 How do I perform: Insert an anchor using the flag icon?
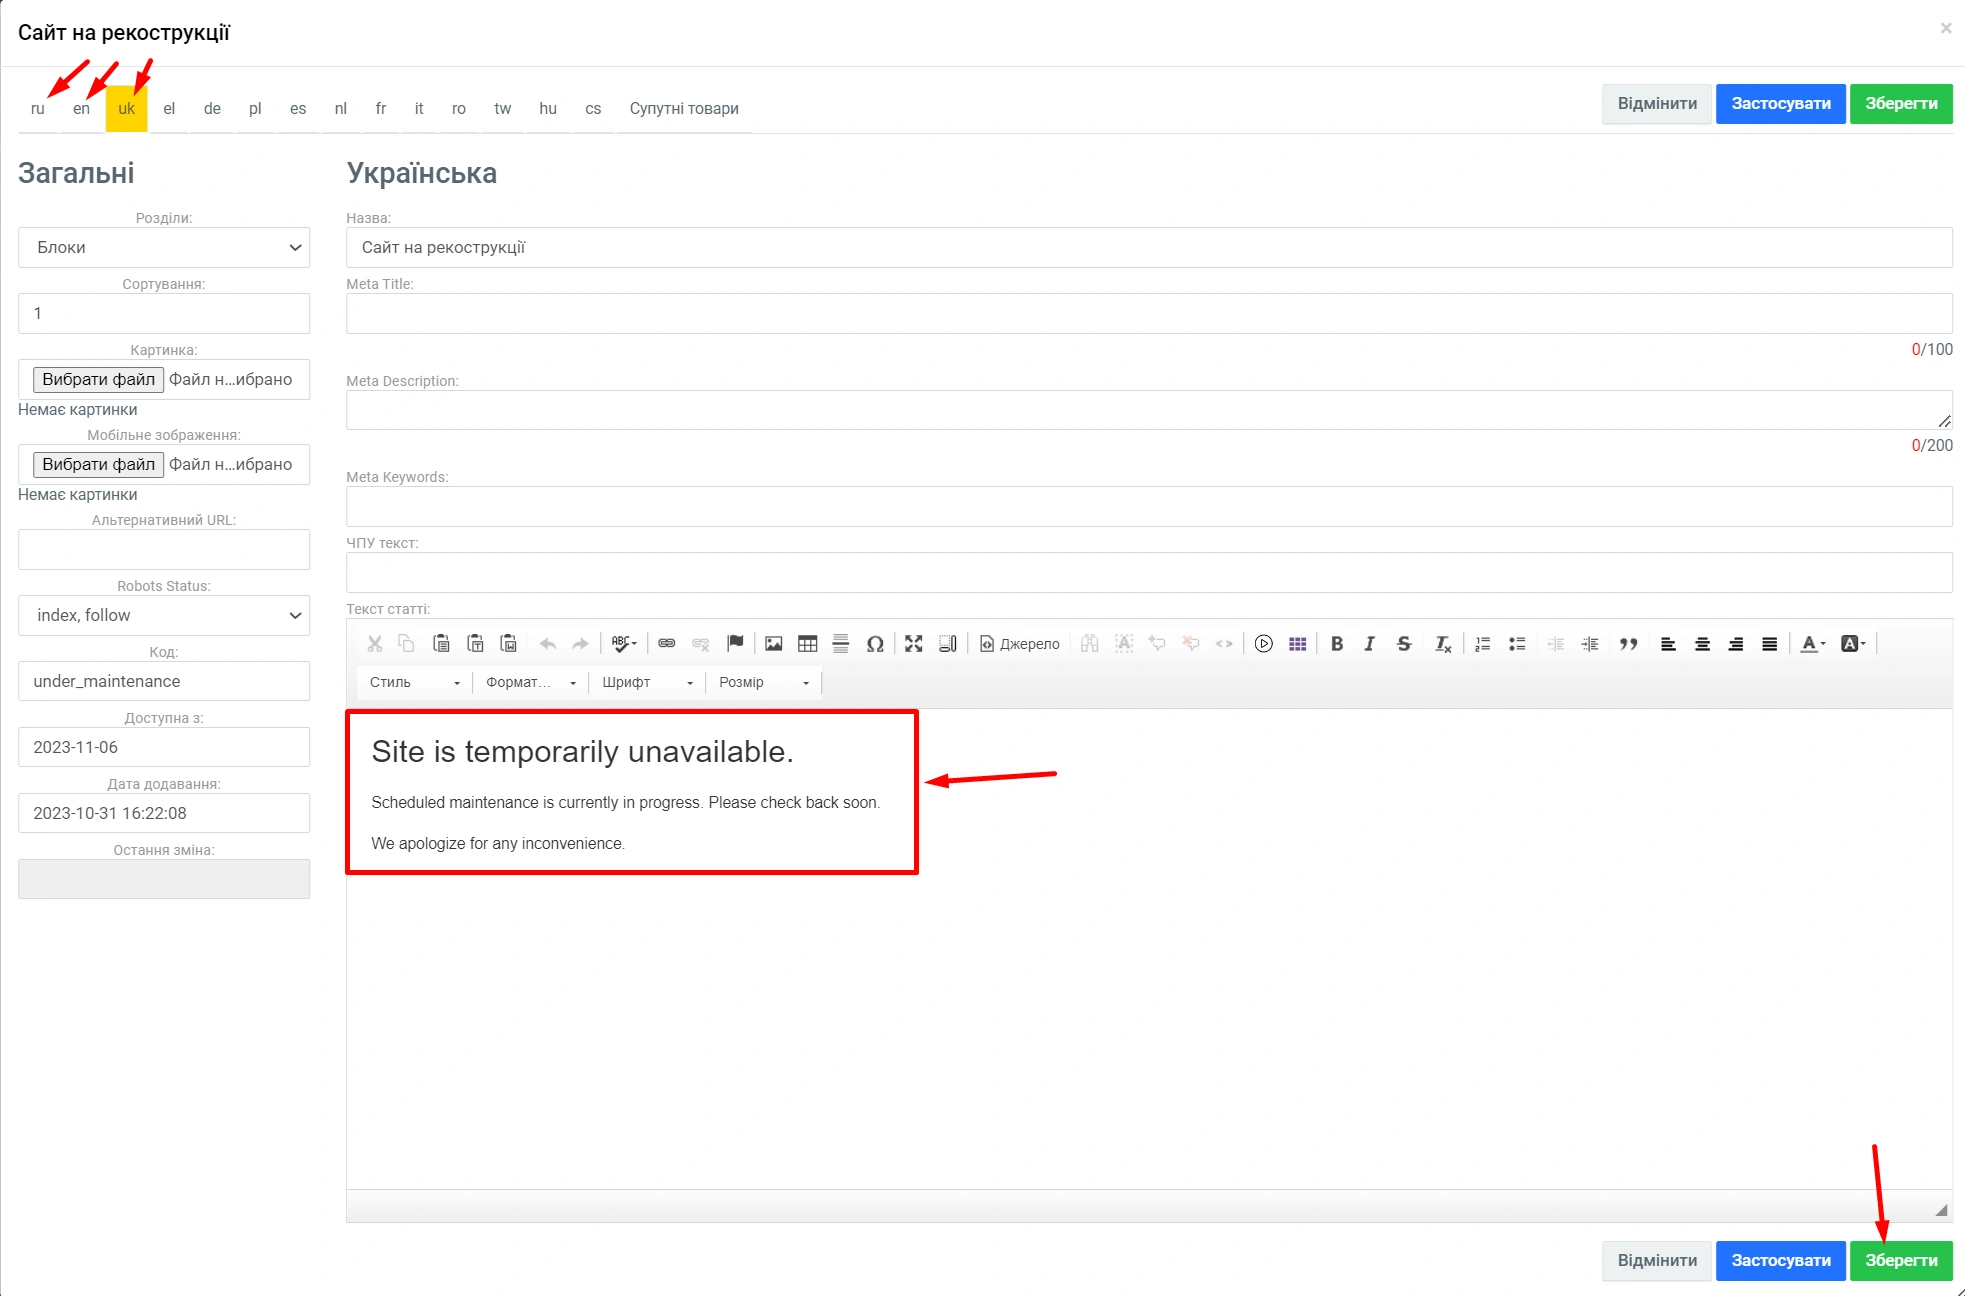tap(735, 644)
